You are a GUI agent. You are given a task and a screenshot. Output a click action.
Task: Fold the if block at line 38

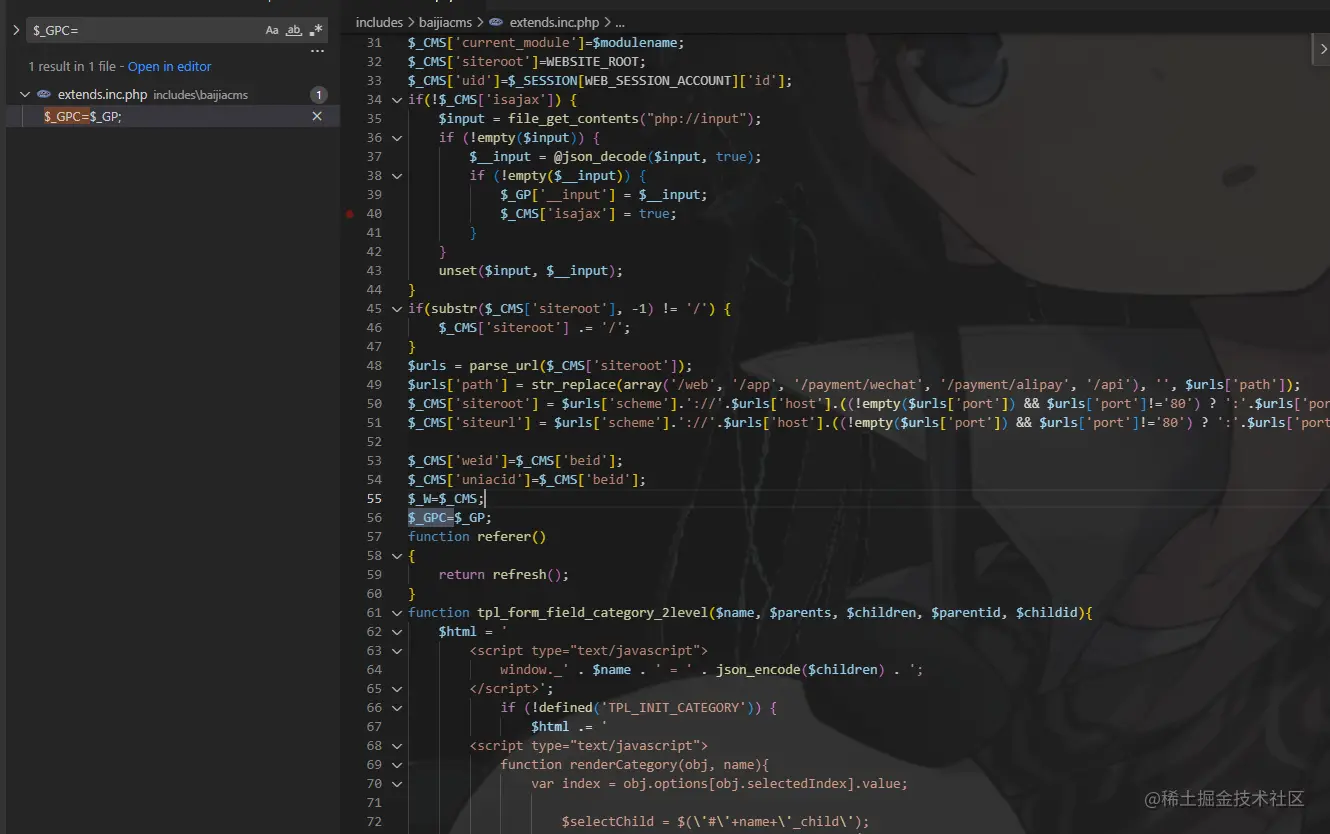397,176
